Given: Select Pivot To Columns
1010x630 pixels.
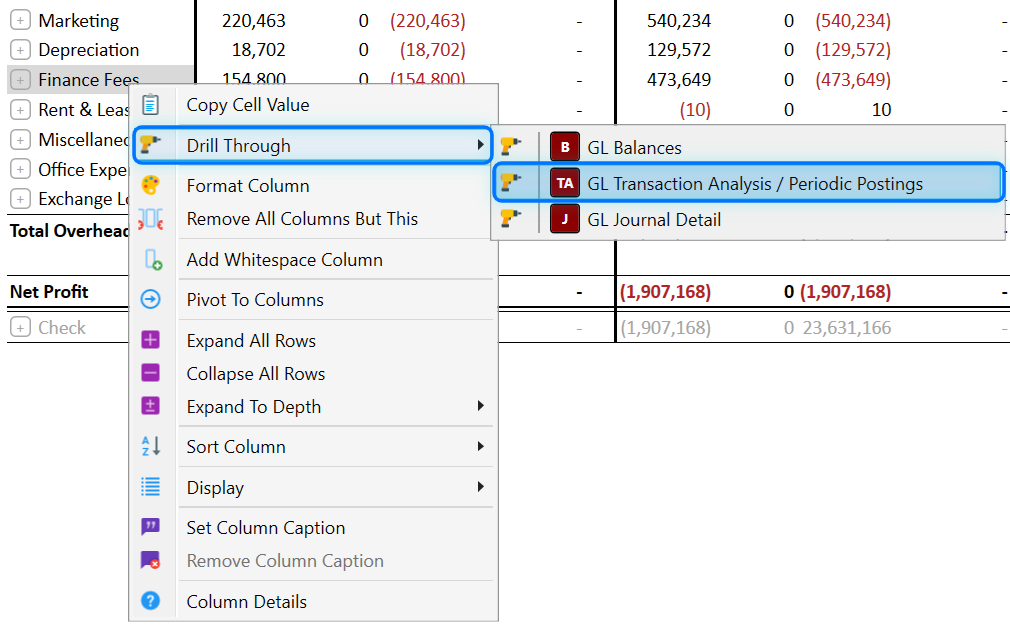Looking at the screenshot, I should click(313, 300).
